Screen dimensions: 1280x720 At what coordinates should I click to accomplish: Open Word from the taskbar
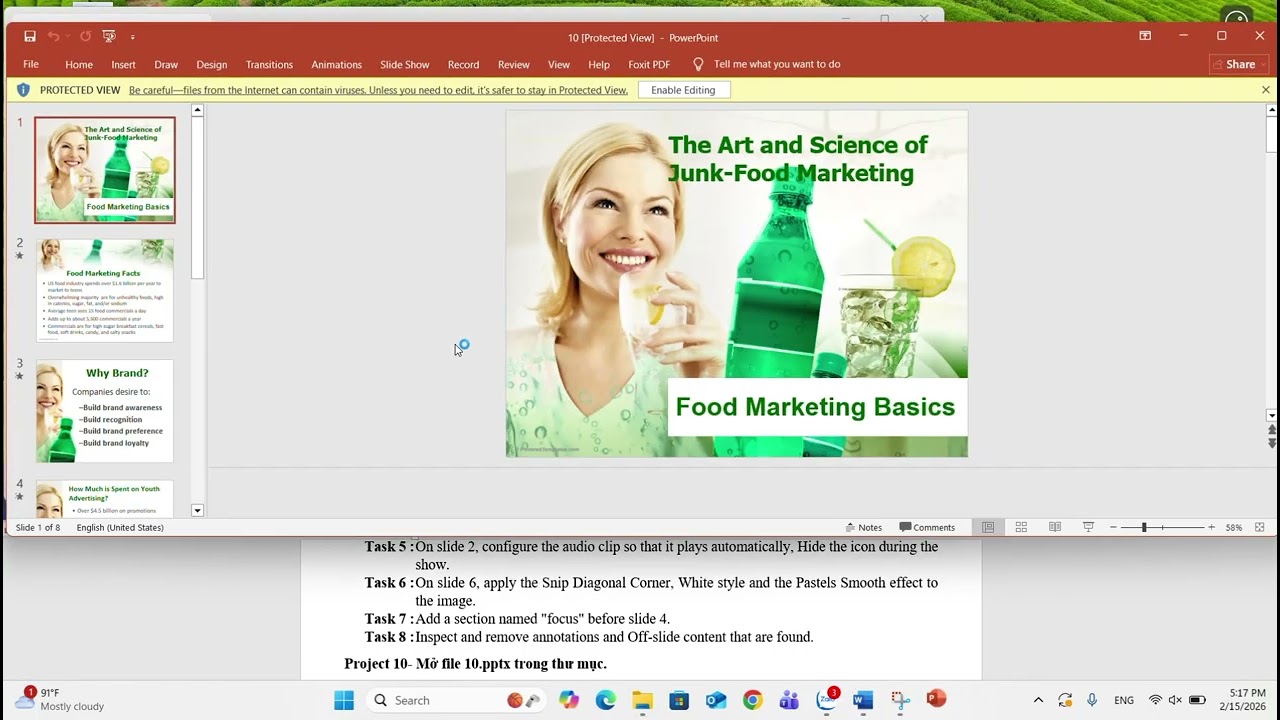point(863,700)
